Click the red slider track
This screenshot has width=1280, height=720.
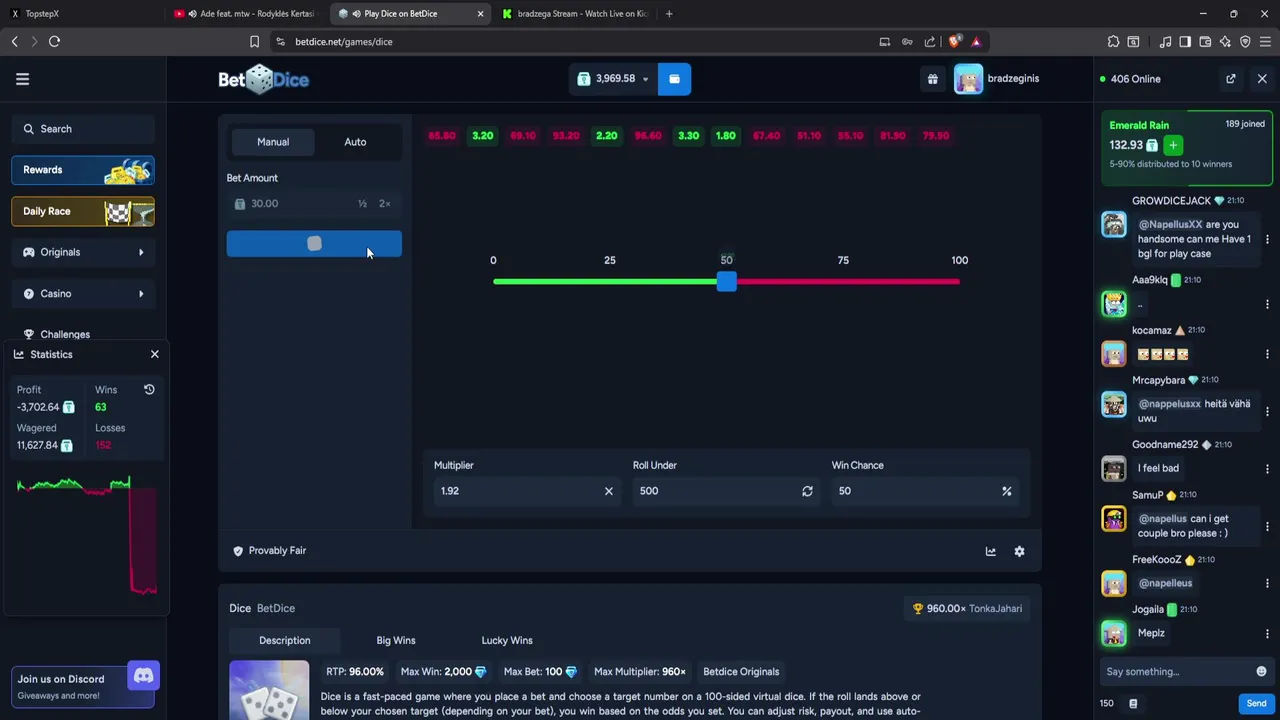click(x=848, y=282)
